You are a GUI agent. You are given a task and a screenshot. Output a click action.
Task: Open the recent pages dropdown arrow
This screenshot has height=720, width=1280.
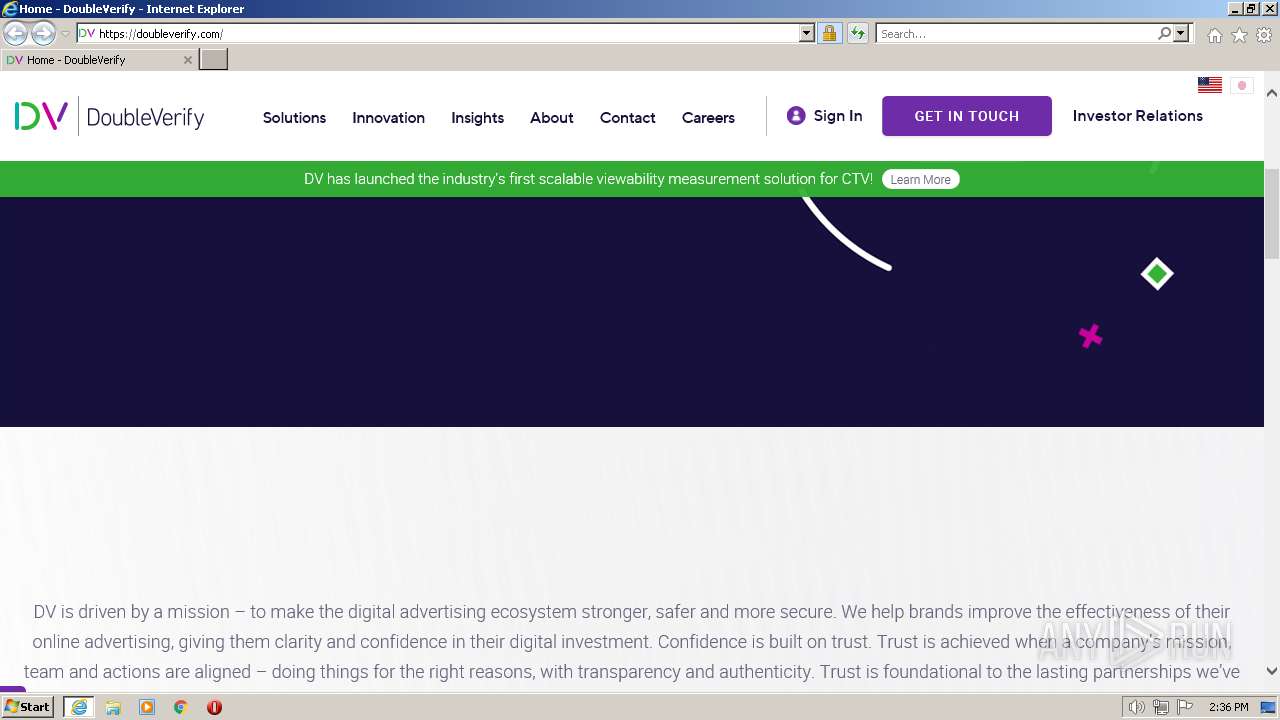click(65, 34)
